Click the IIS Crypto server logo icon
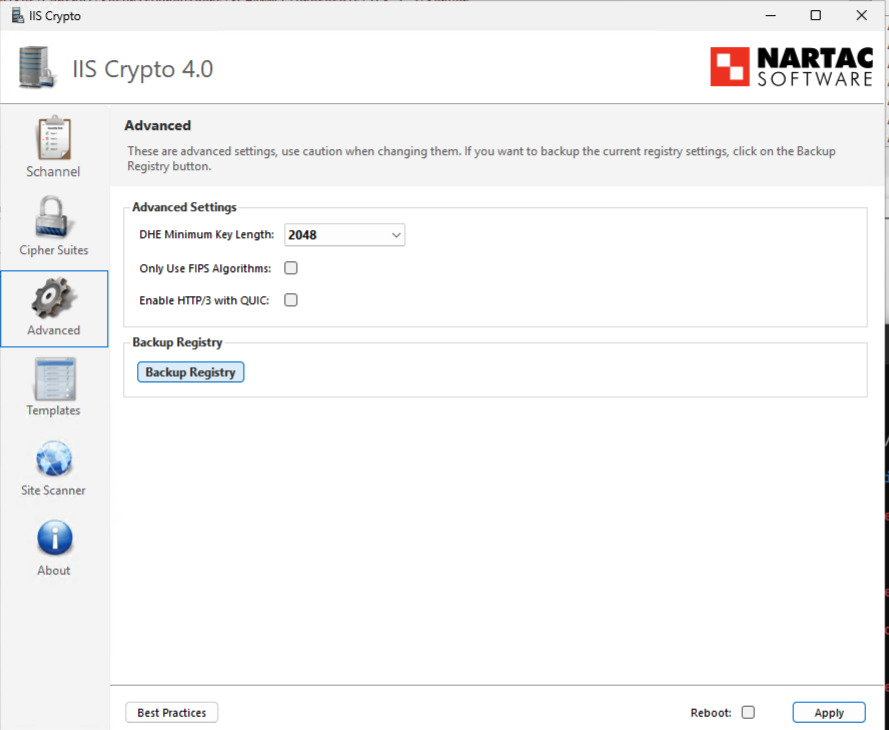Screen dimensions: 889x730 coord(38,68)
